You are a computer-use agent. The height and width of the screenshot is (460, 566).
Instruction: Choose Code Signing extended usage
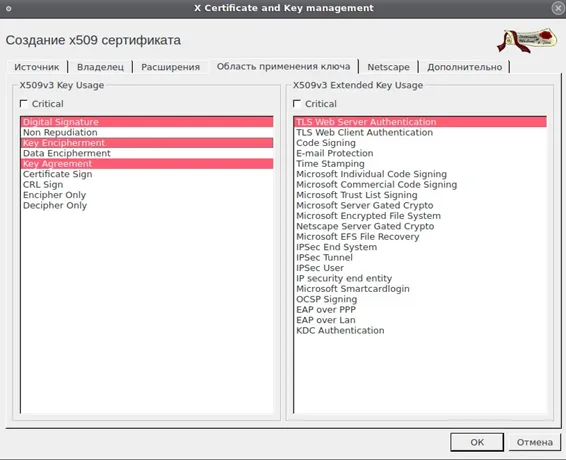click(x=420, y=143)
